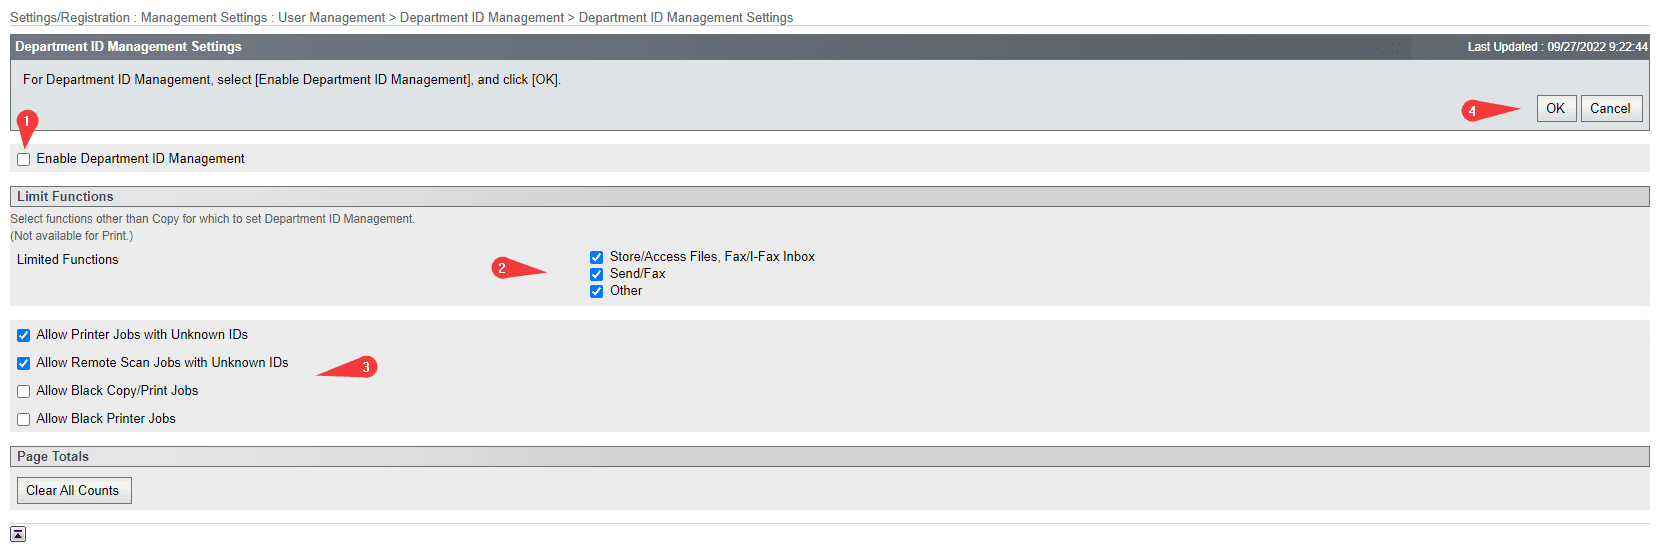Screen dimensions: 1661x555
Task: Click the red callout marker numbered 2
Action: point(503,268)
